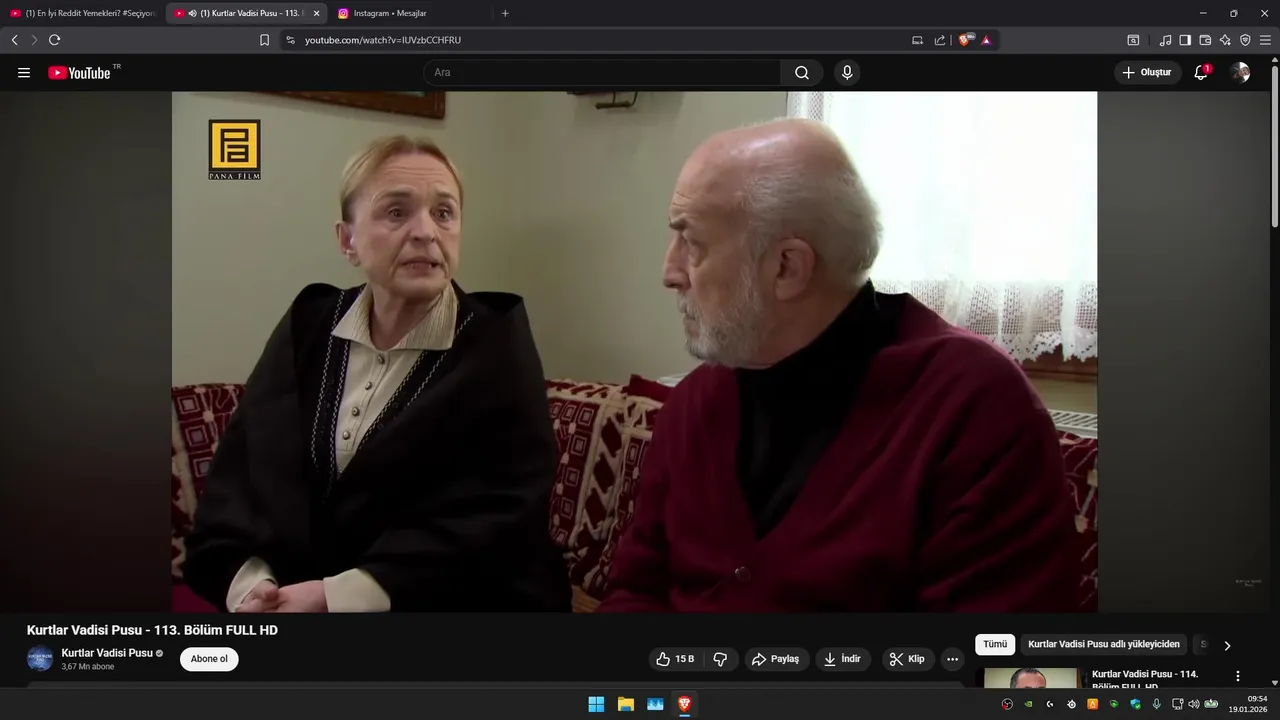Screen dimensions: 1280x720
Task: Open the browser main menu
Action: [x=1265, y=40]
